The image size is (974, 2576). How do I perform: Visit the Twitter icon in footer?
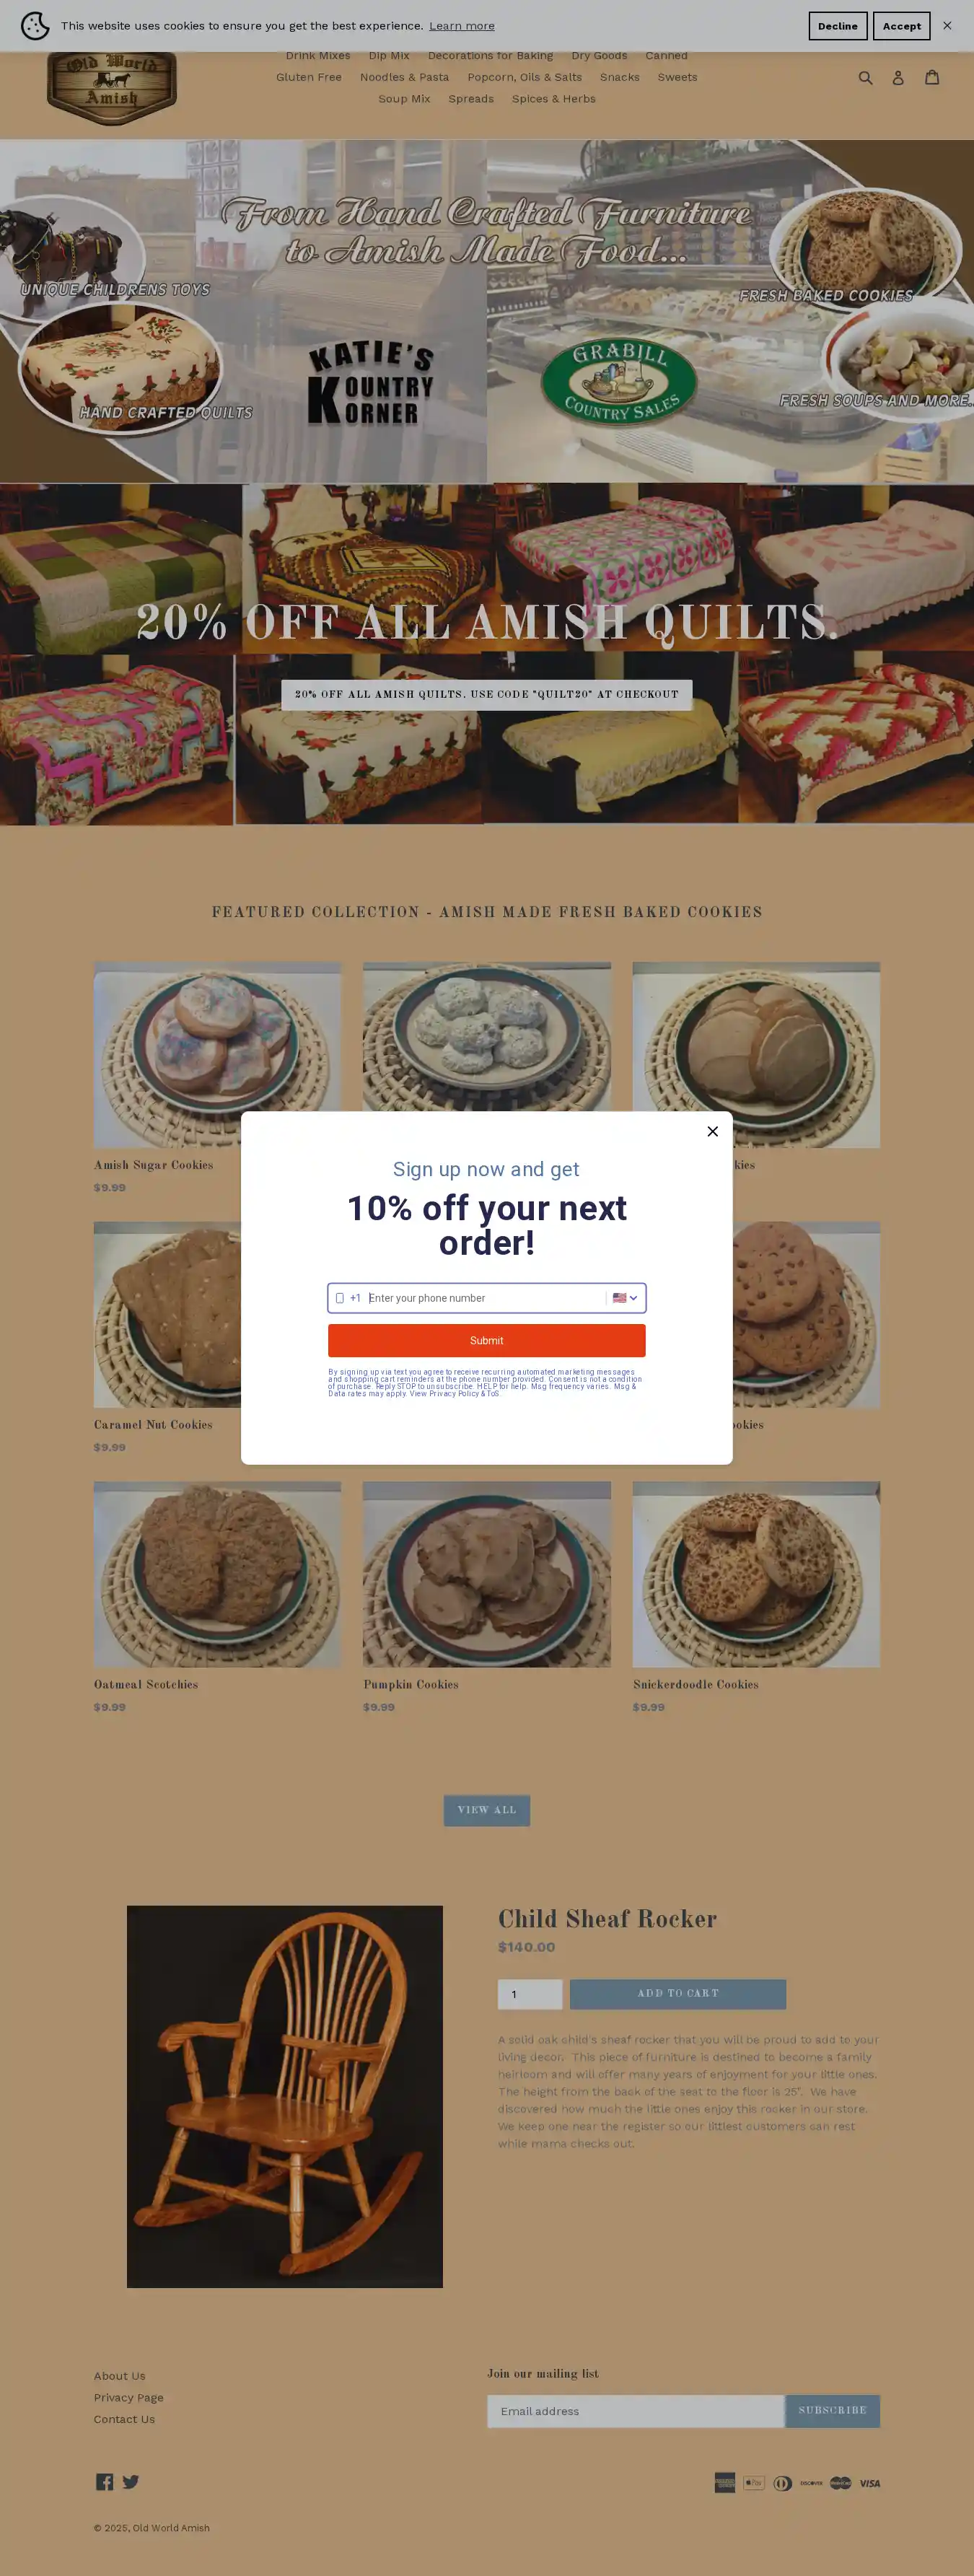[131, 2482]
